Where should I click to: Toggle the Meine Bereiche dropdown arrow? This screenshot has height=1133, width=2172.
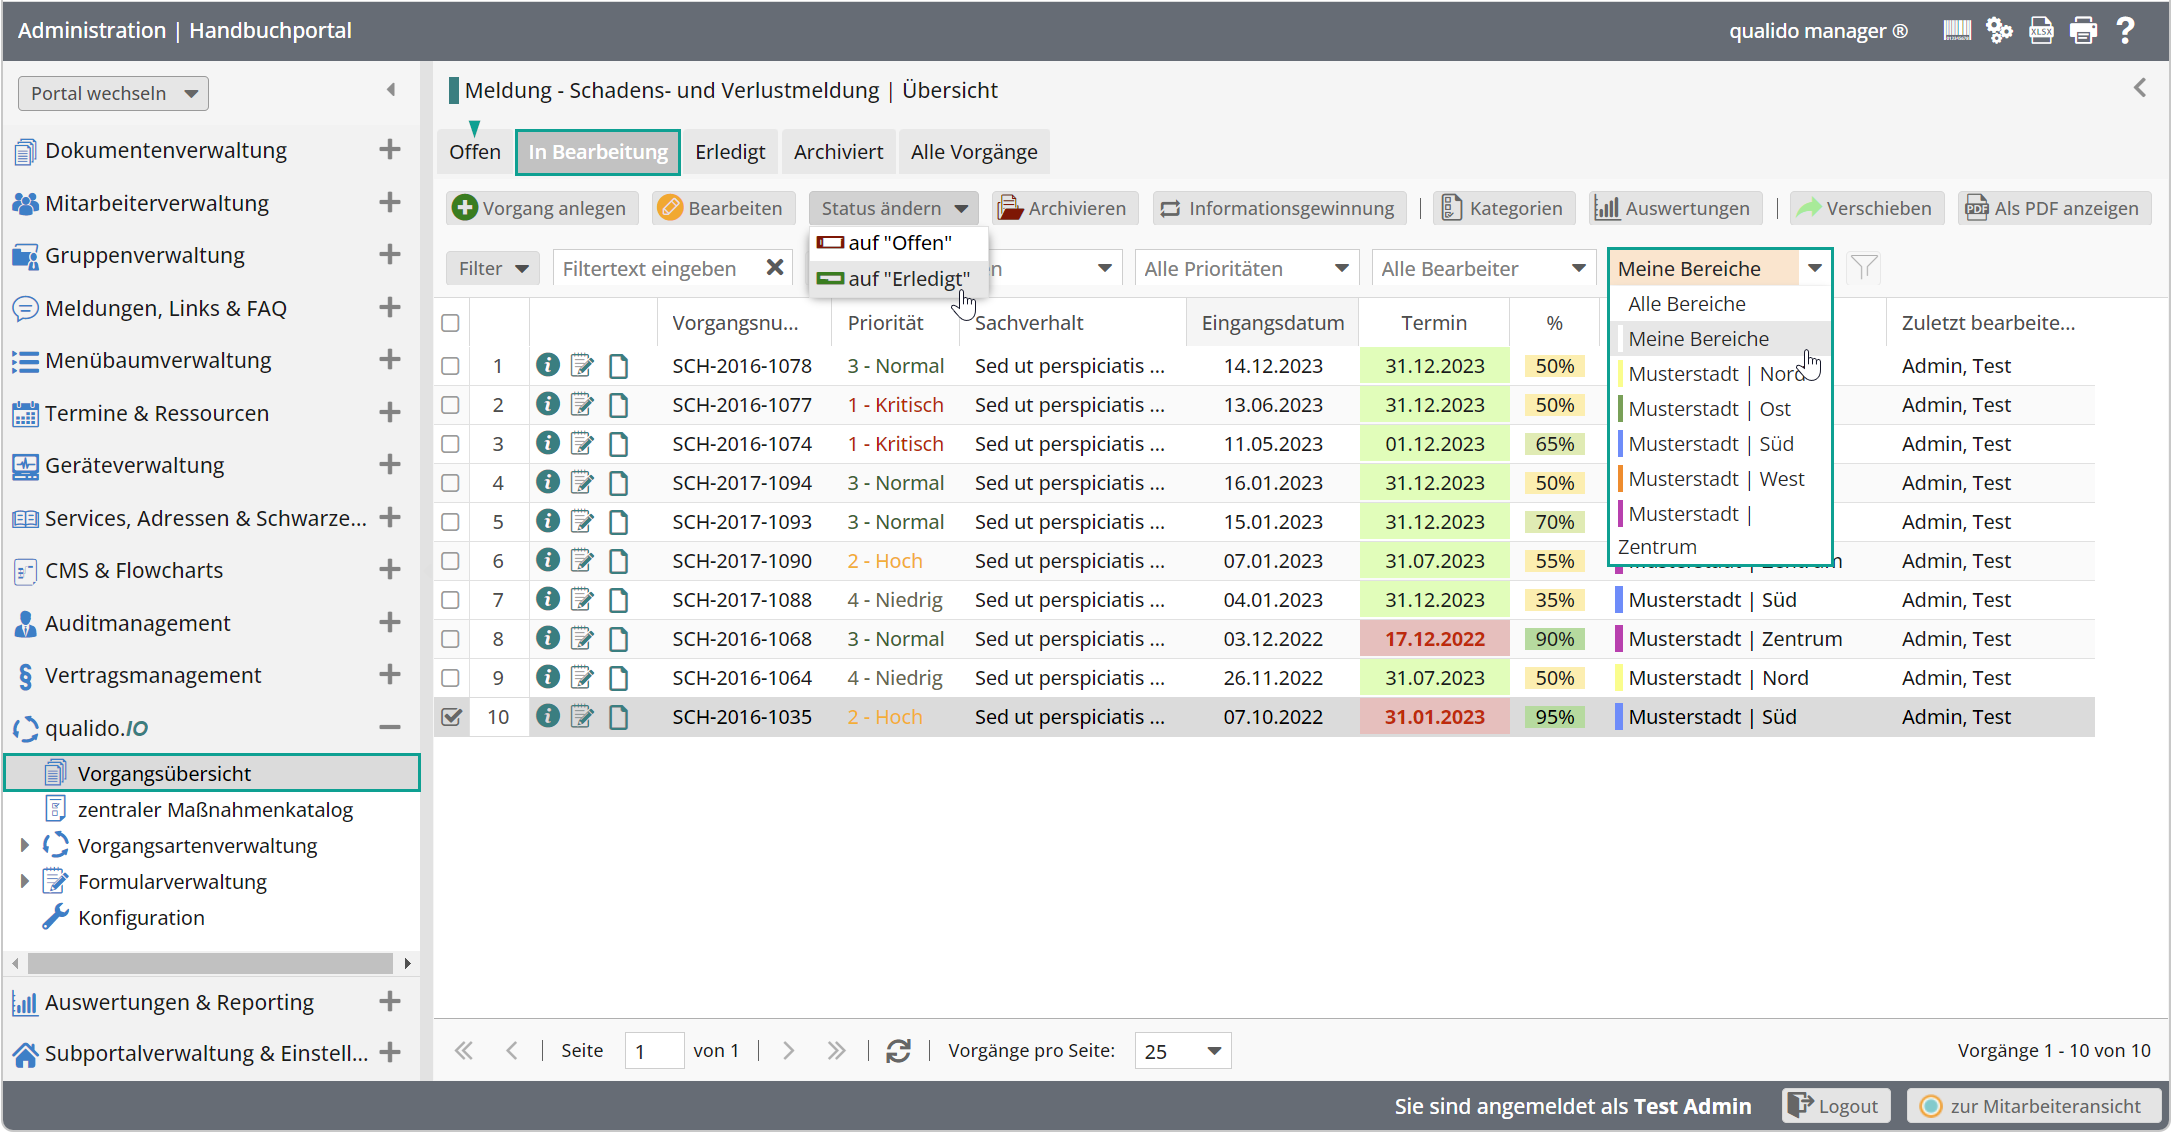click(1814, 268)
